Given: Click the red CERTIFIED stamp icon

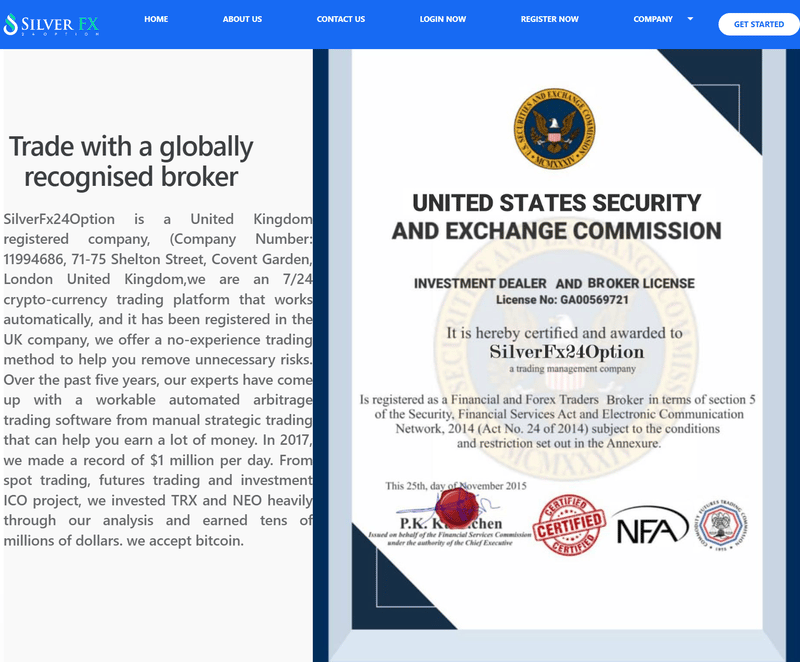Looking at the screenshot, I should pyautogui.click(x=569, y=525).
